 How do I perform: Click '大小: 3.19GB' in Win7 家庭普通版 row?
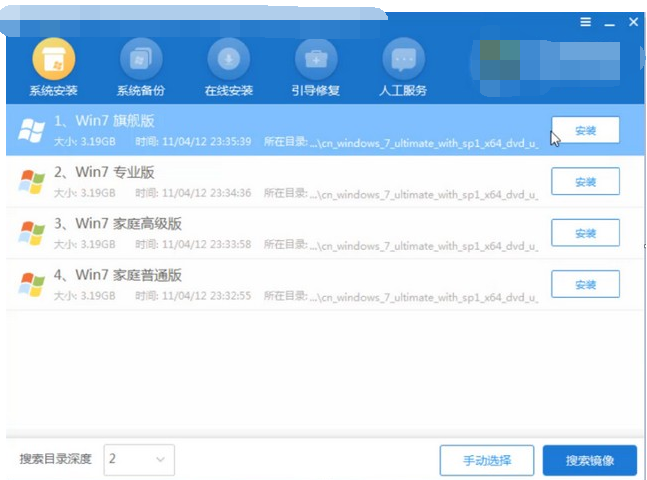85,296
